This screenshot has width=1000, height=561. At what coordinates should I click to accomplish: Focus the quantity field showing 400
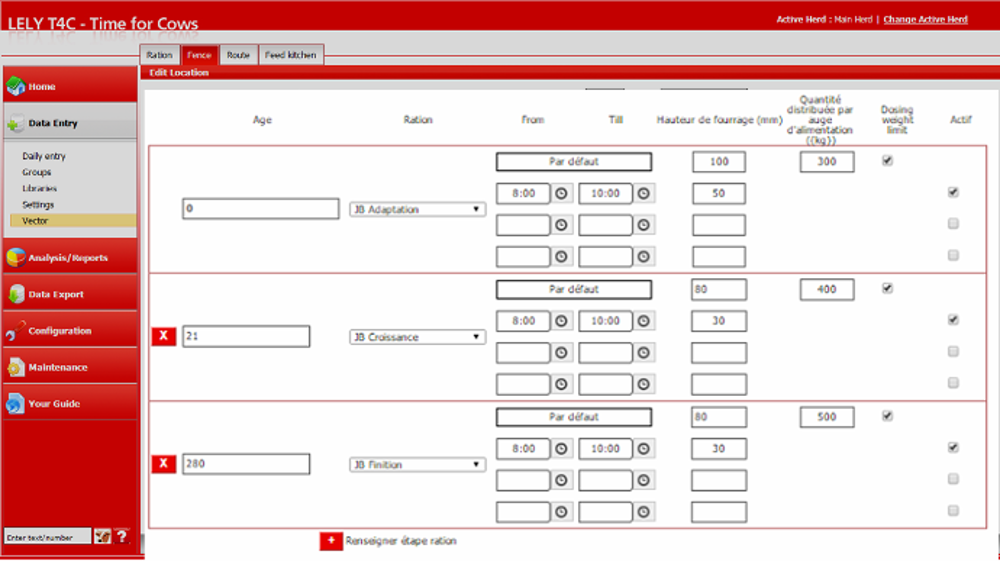827,289
